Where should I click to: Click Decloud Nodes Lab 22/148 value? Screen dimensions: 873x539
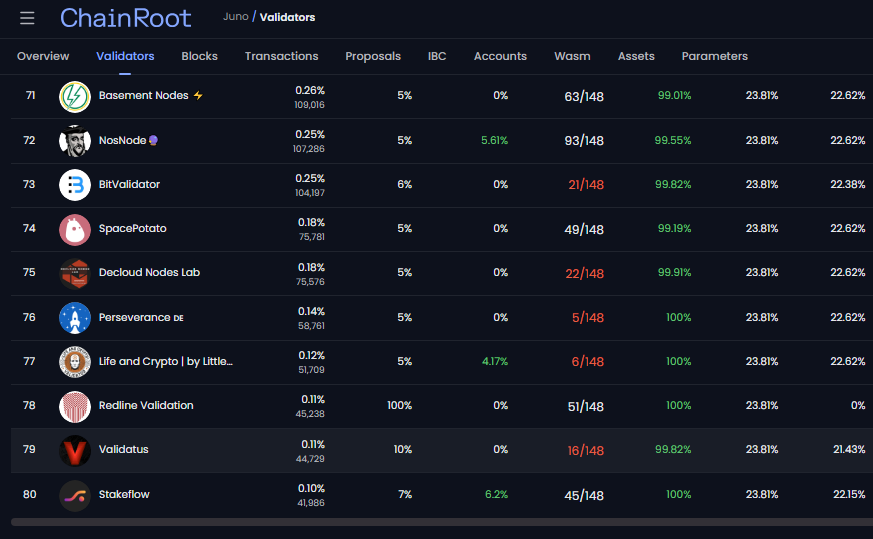pyautogui.click(x=585, y=273)
